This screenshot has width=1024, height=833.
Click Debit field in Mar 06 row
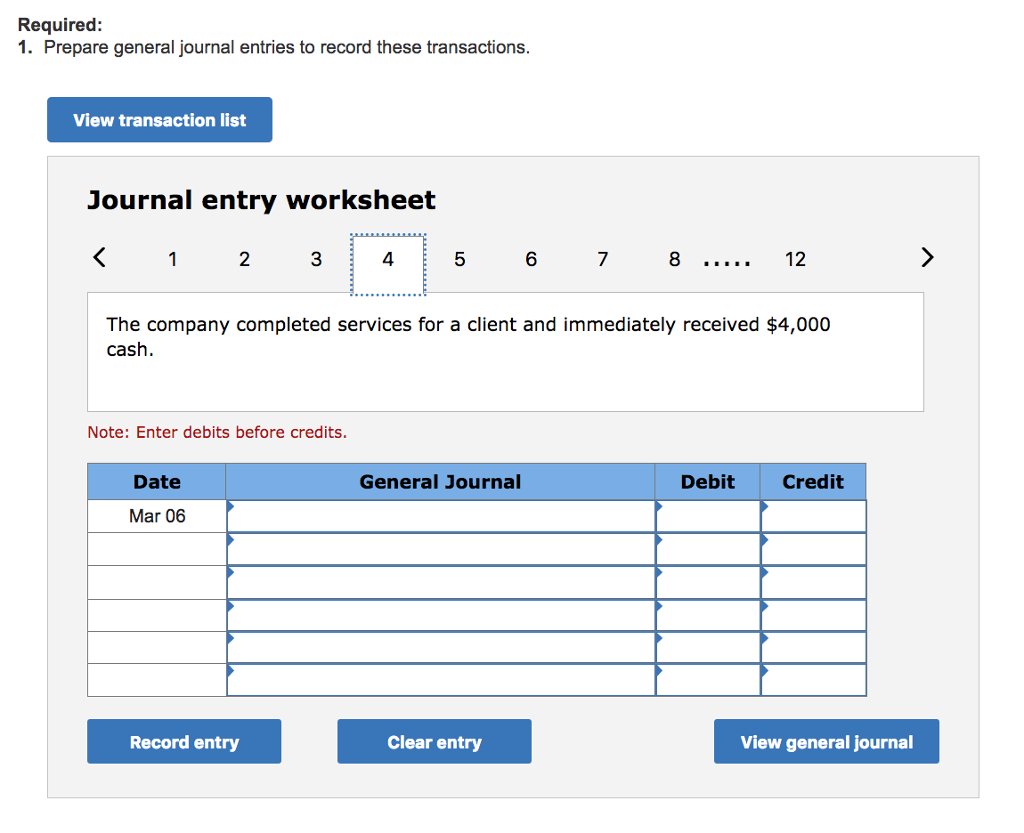point(708,516)
